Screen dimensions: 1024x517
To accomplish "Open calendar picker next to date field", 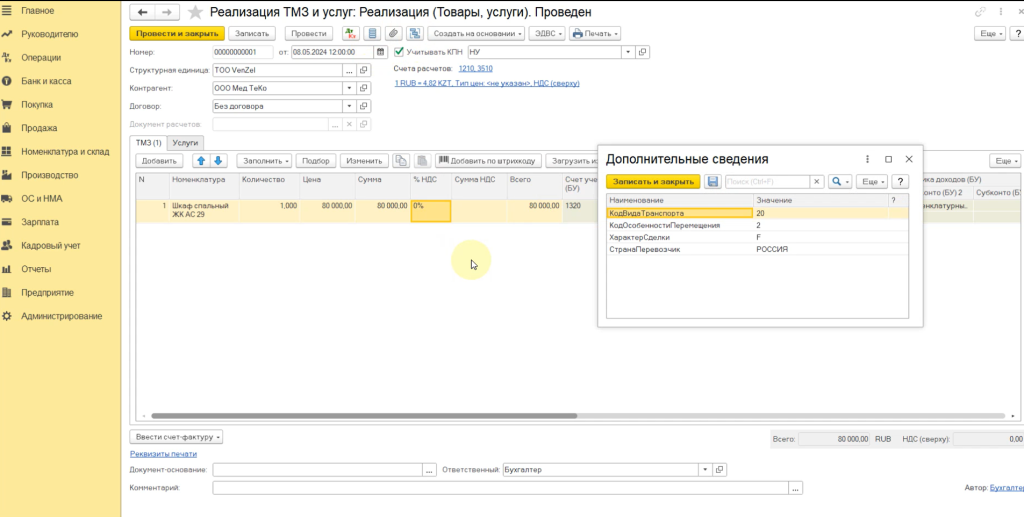I will click(x=383, y=52).
